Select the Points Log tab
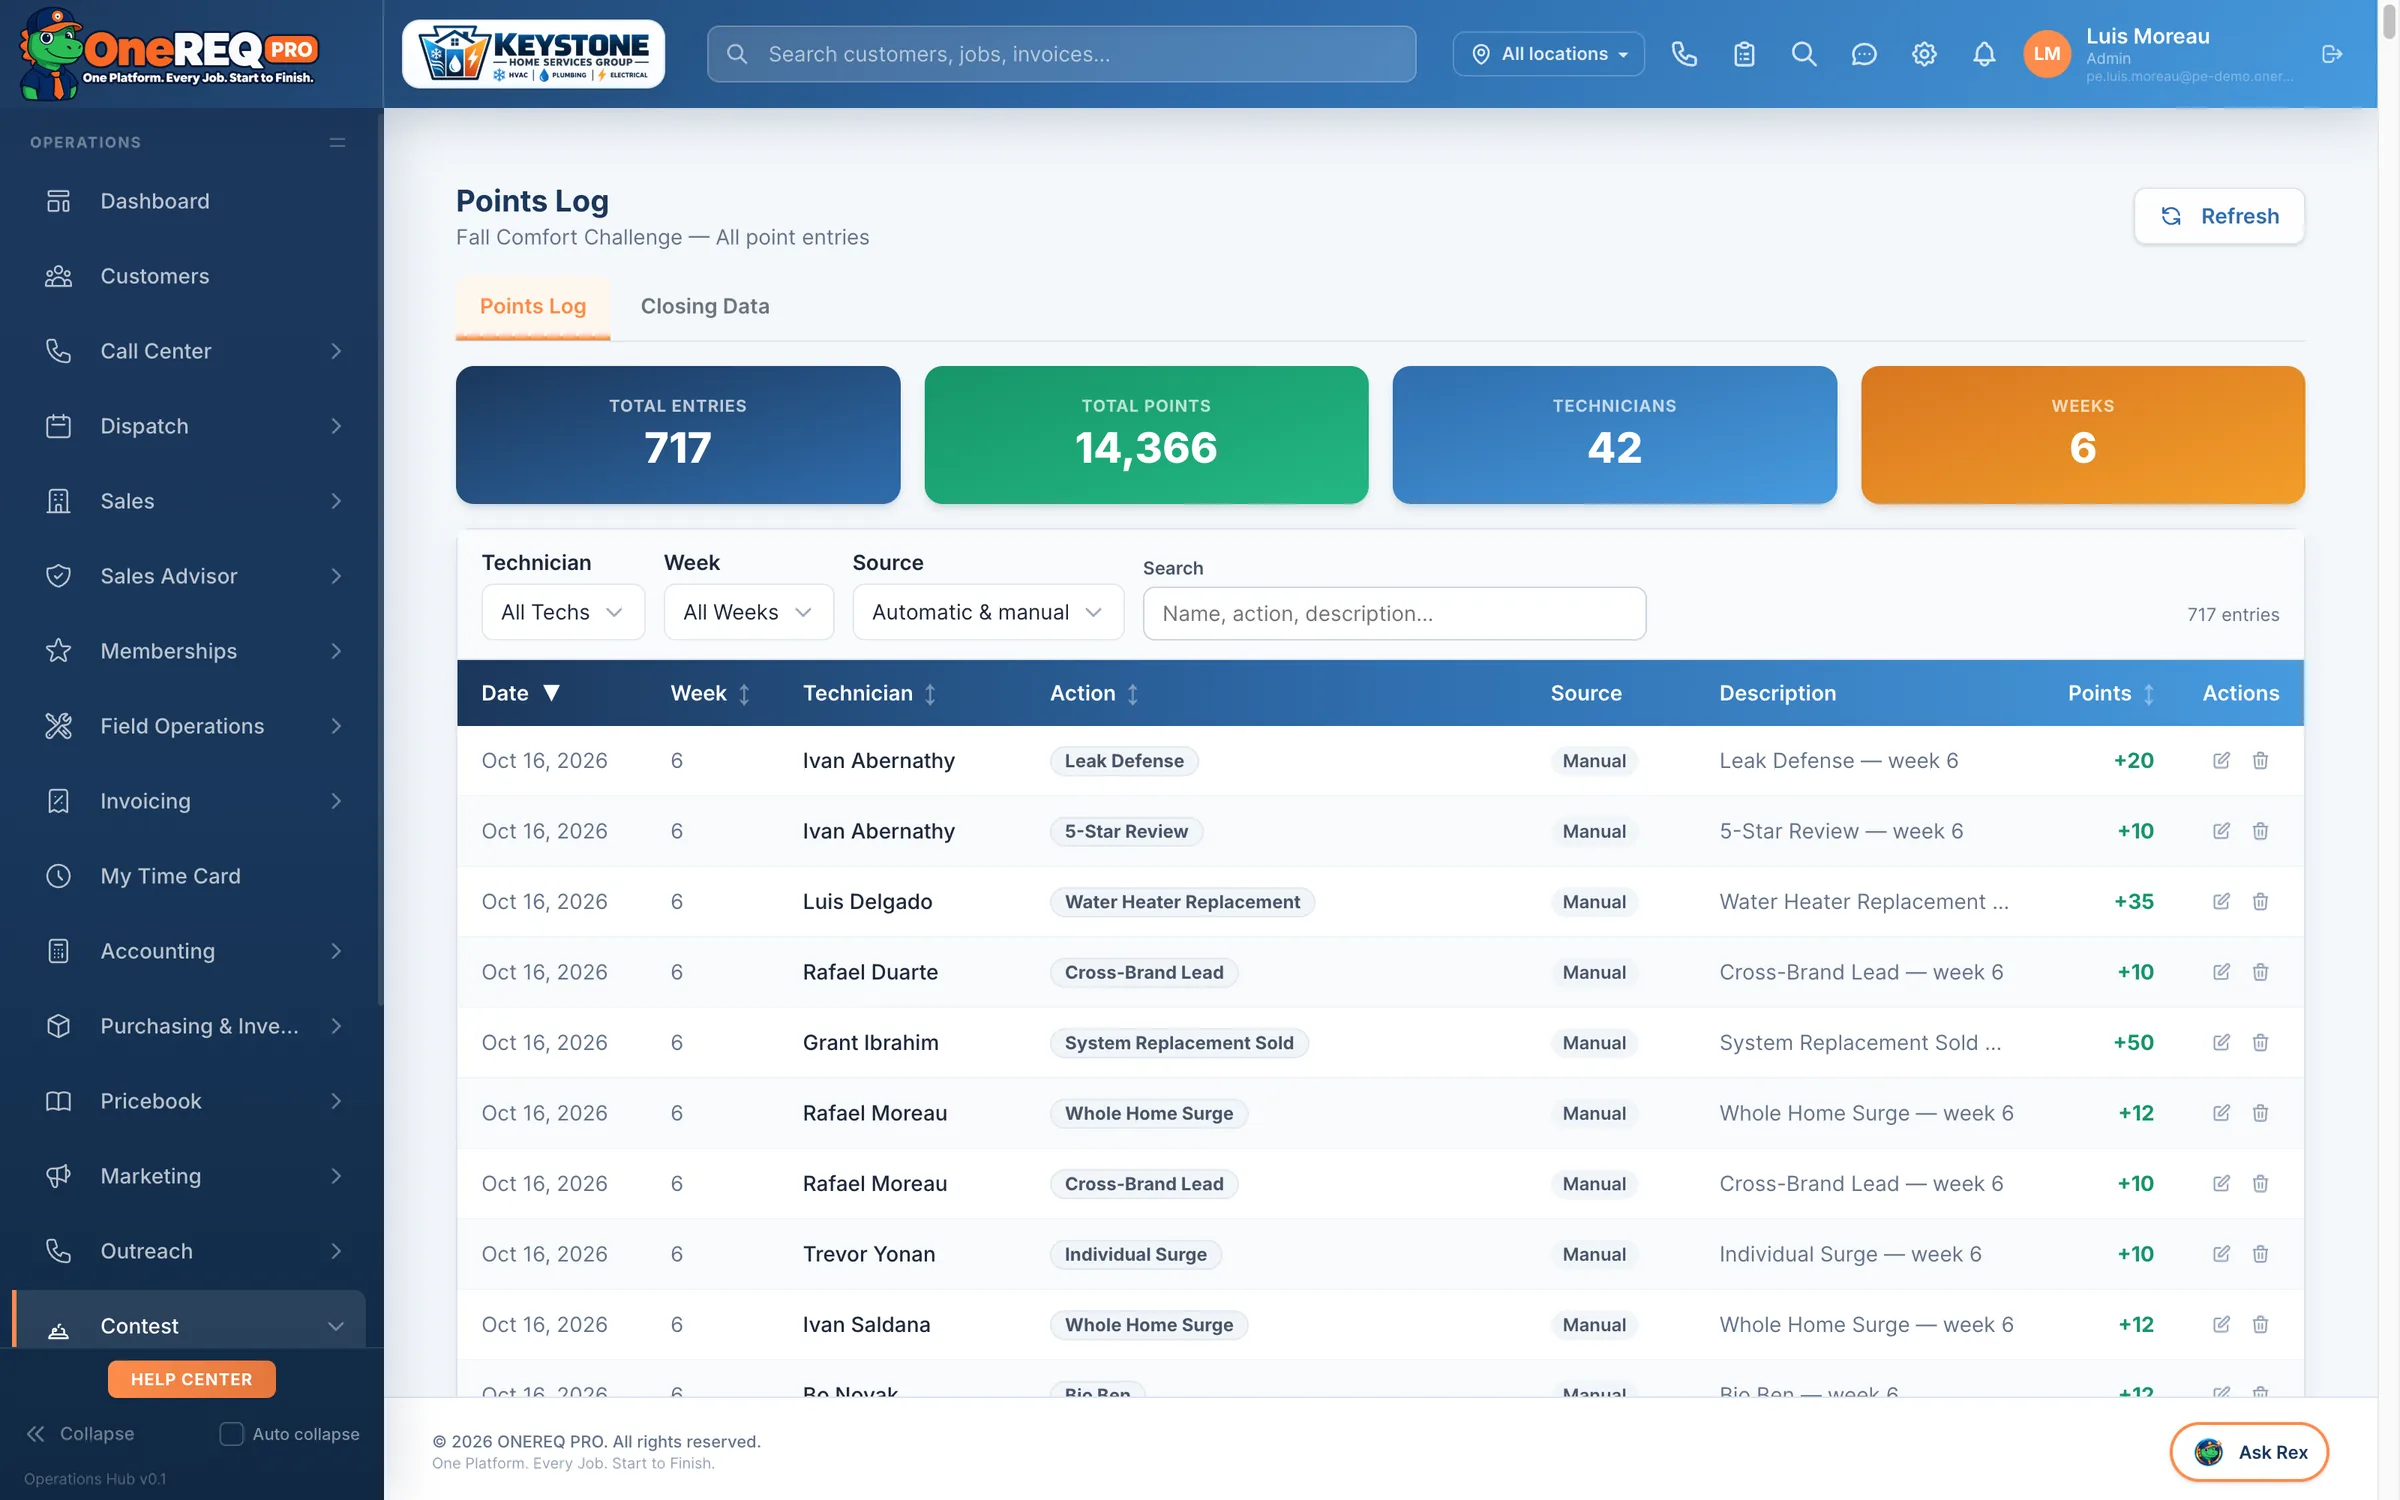This screenshot has width=2400, height=1500. (x=533, y=306)
